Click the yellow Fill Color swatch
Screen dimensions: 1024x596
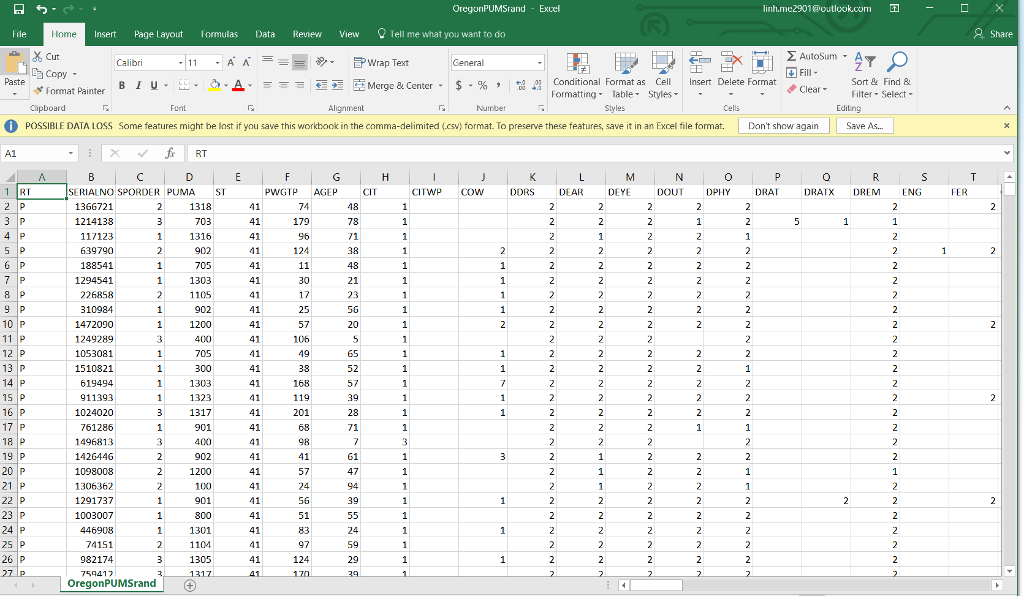pyautogui.click(x=213, y=86)
